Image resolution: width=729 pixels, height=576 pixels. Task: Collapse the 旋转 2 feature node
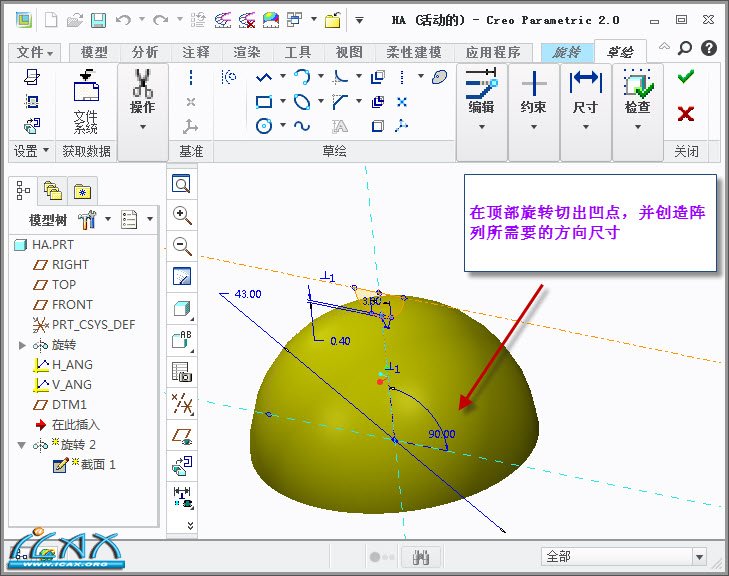(23, 445)
